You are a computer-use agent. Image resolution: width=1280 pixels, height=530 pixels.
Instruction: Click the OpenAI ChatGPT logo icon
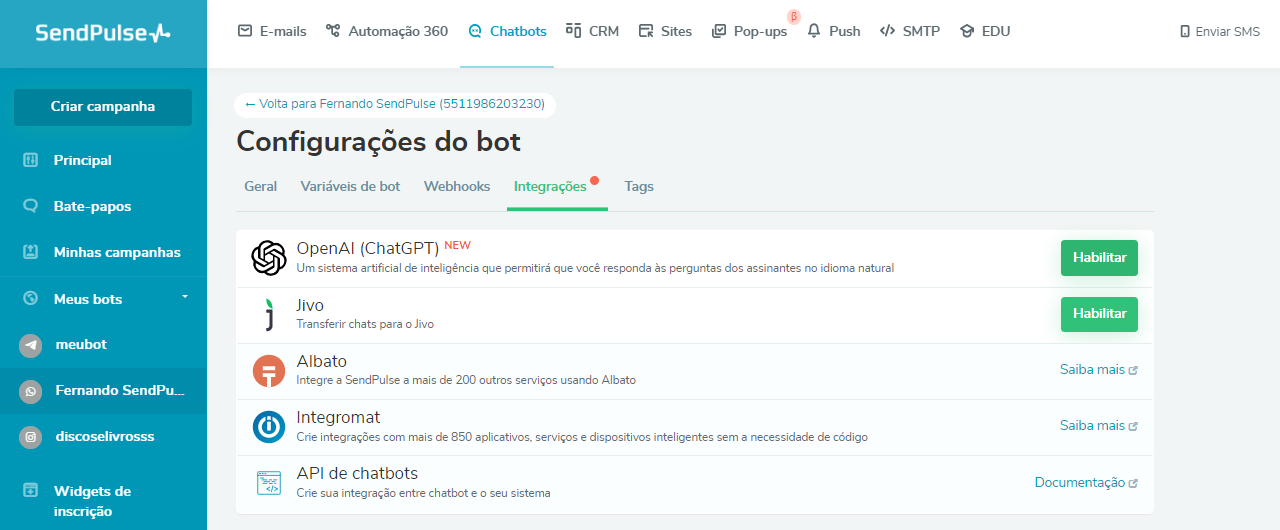coord(268,258)
